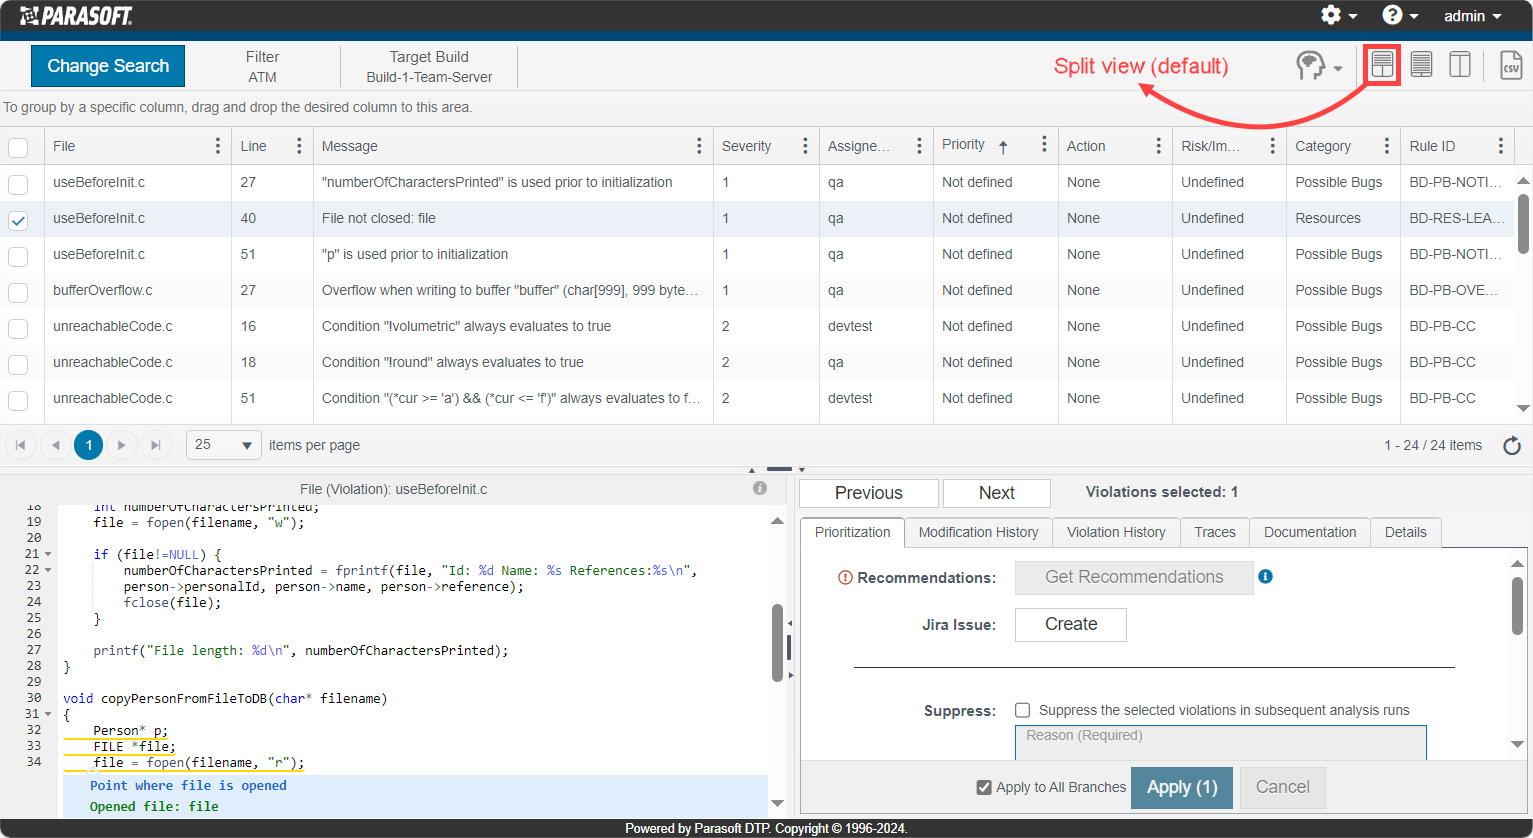Open the Message column options menu

[699, 146]
